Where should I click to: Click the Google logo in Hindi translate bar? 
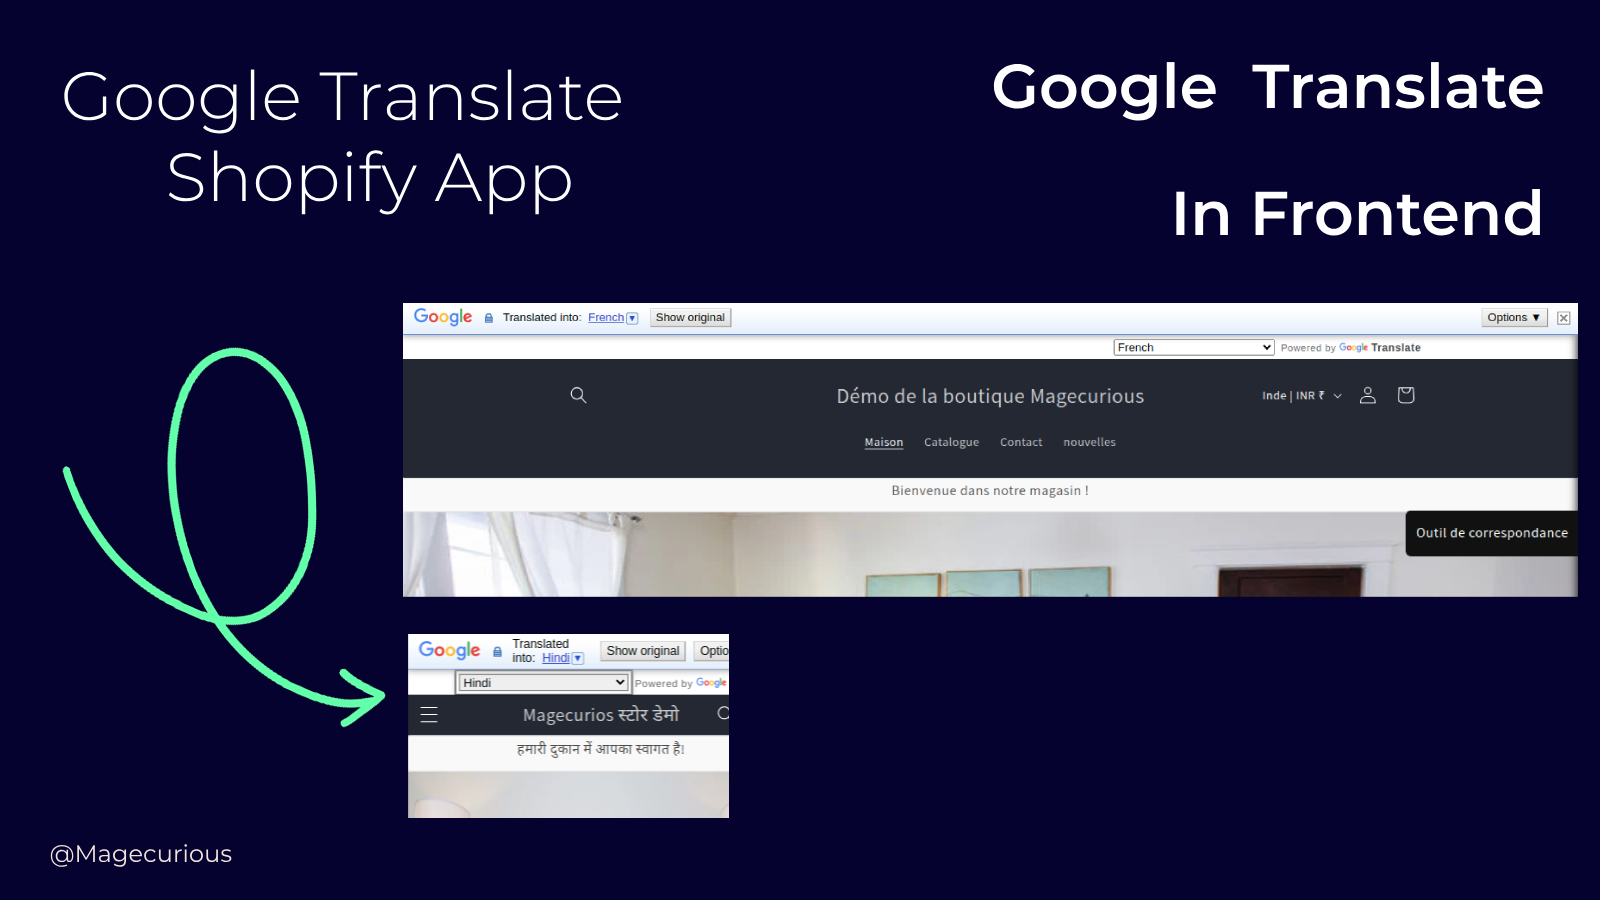point(449,650)
